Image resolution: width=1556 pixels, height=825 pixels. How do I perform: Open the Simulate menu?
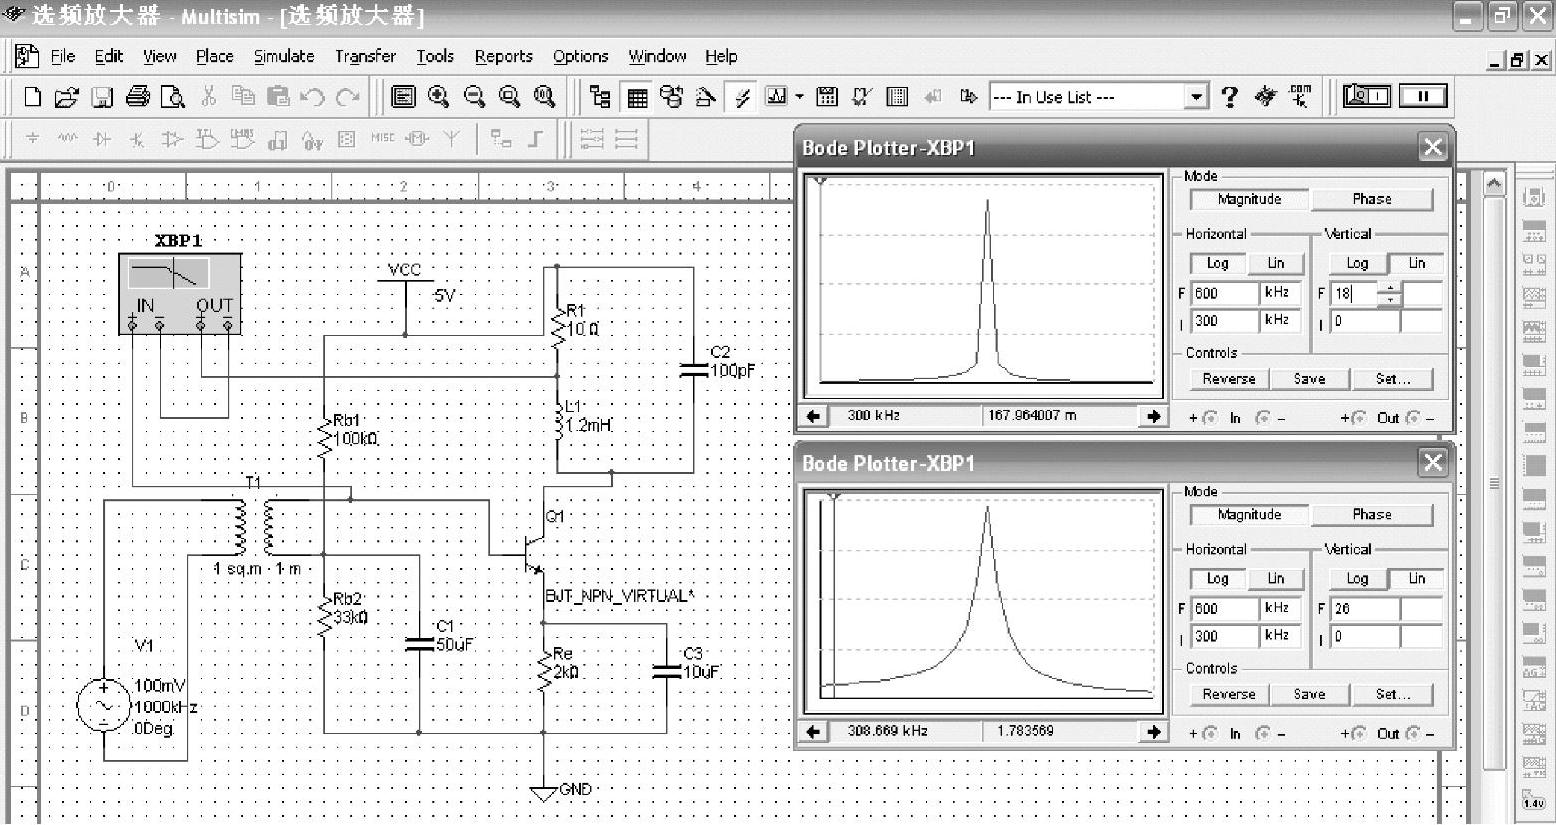[x=283, y=56]
